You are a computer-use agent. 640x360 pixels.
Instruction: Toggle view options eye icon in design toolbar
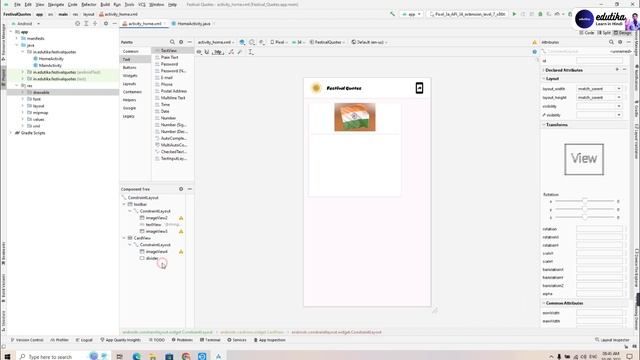point(199,52)
